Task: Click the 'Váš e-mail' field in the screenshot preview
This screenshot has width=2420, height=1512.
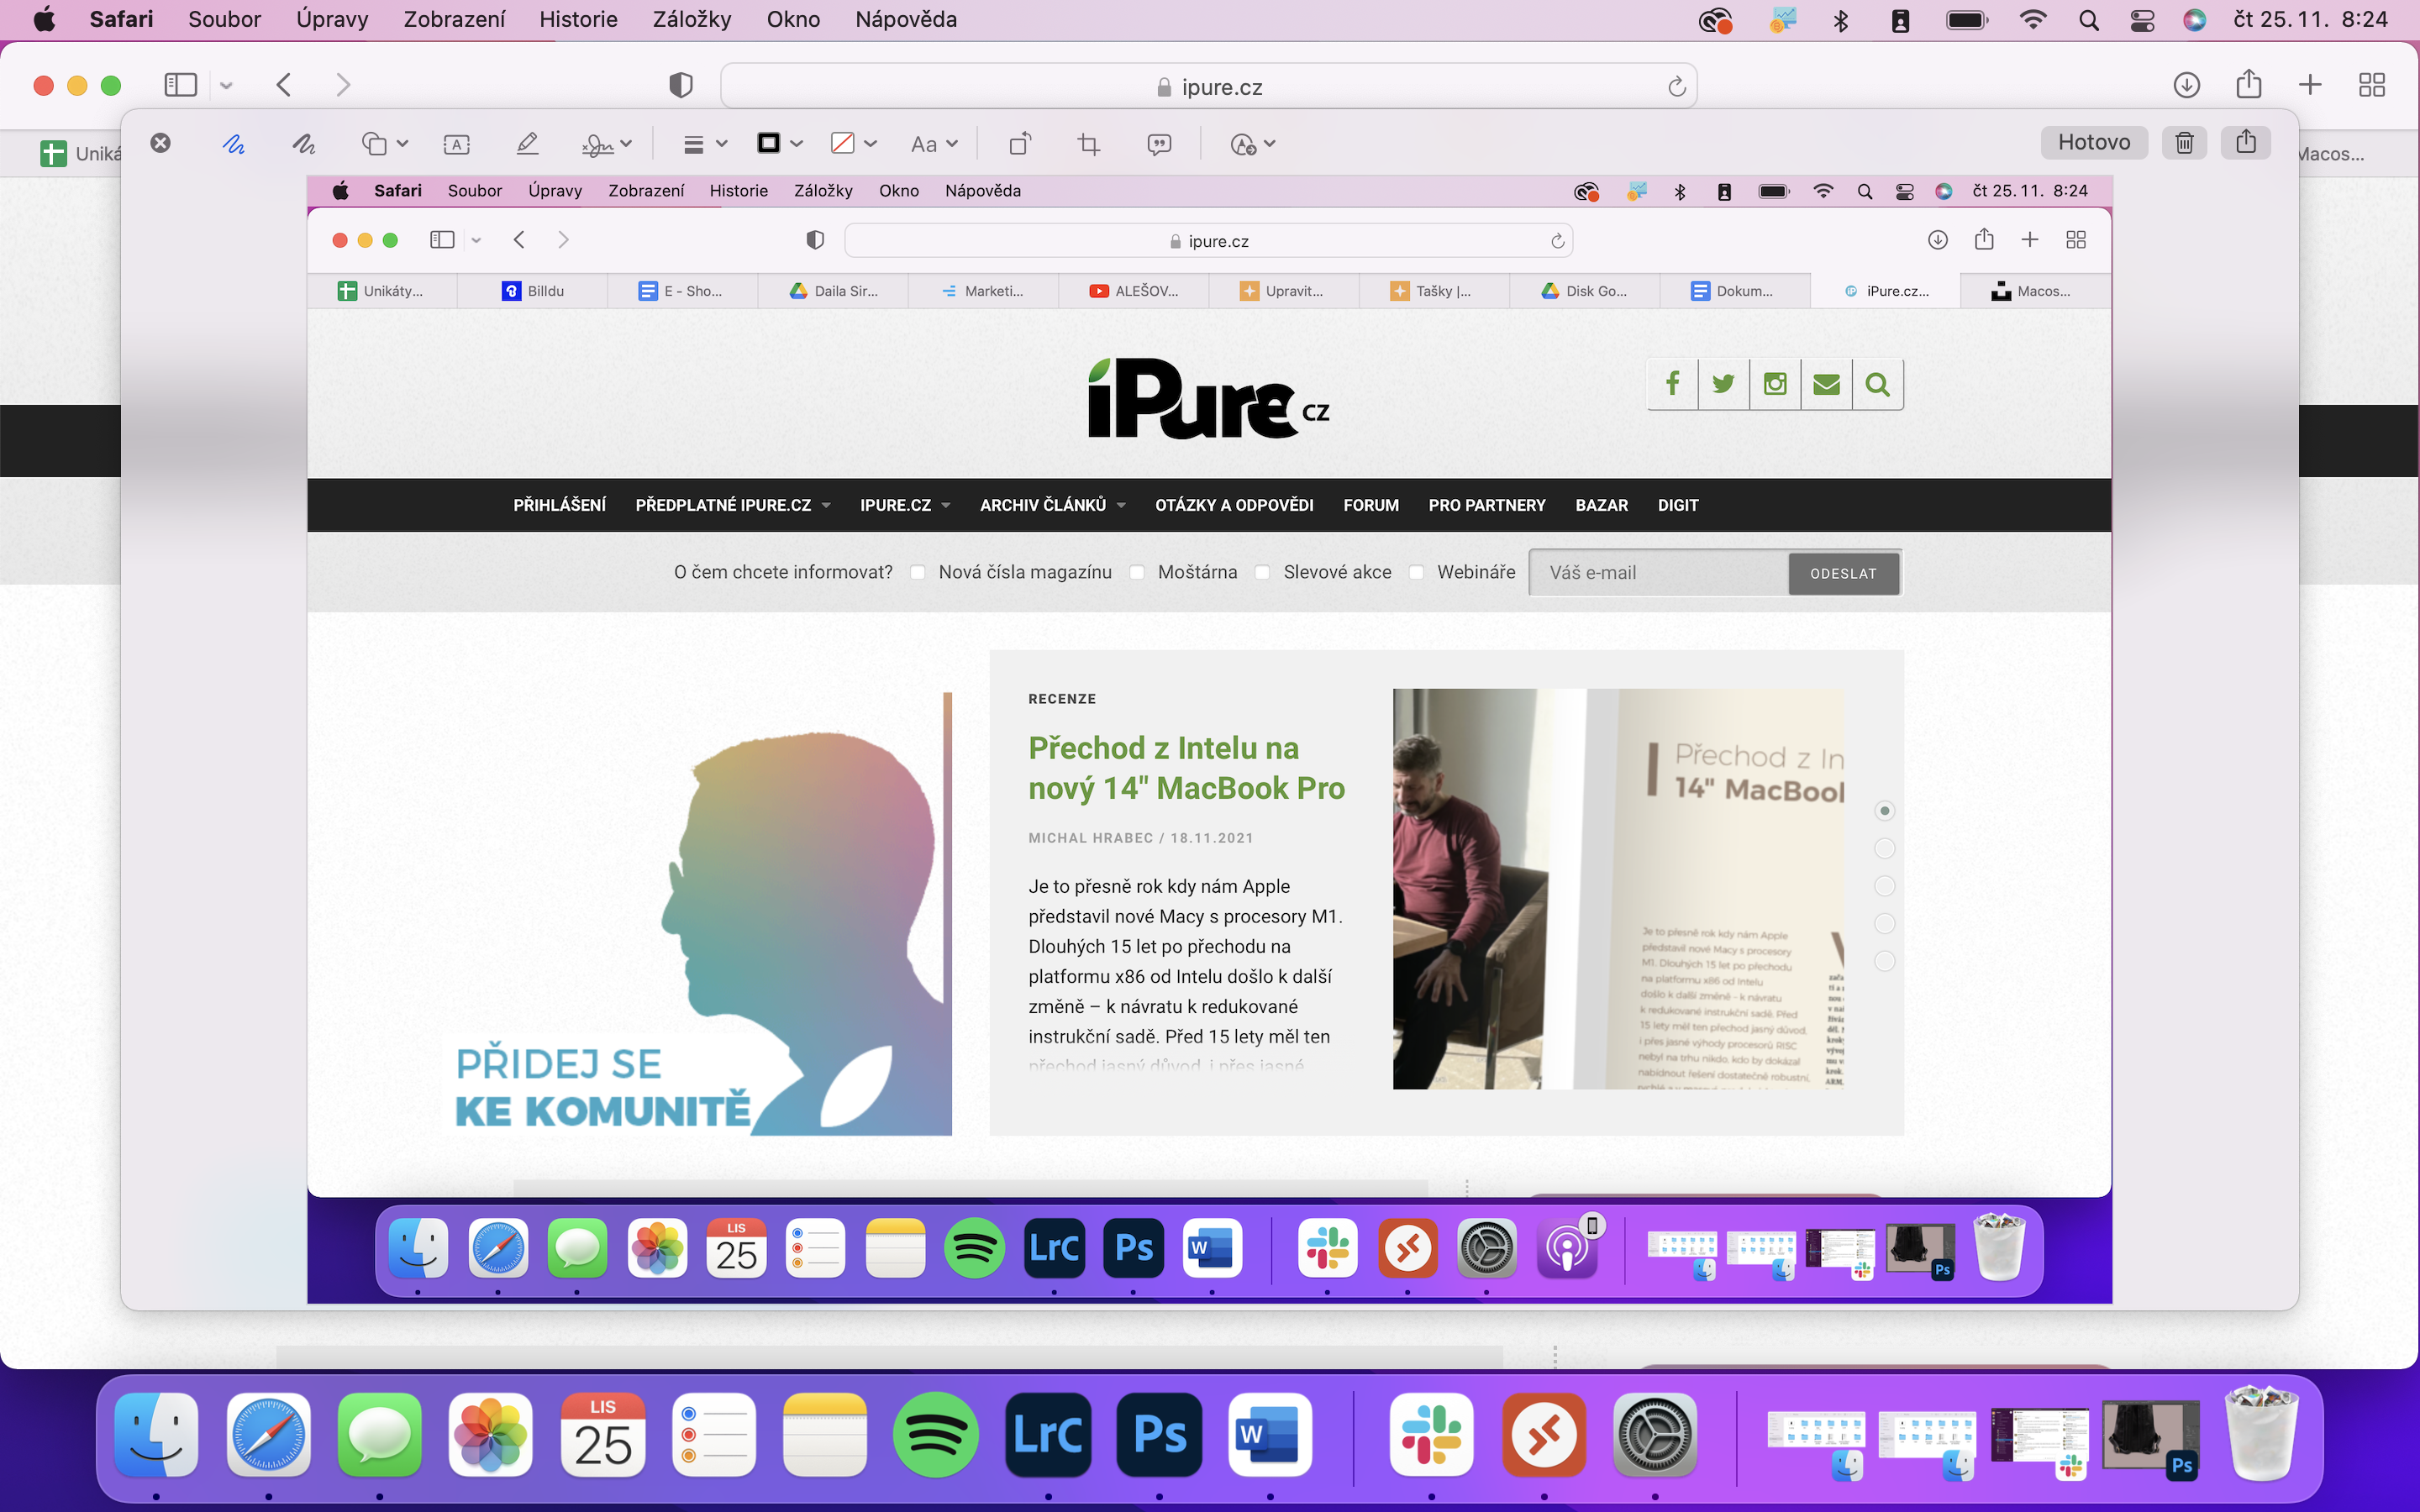Action: tap(1659, 574)
